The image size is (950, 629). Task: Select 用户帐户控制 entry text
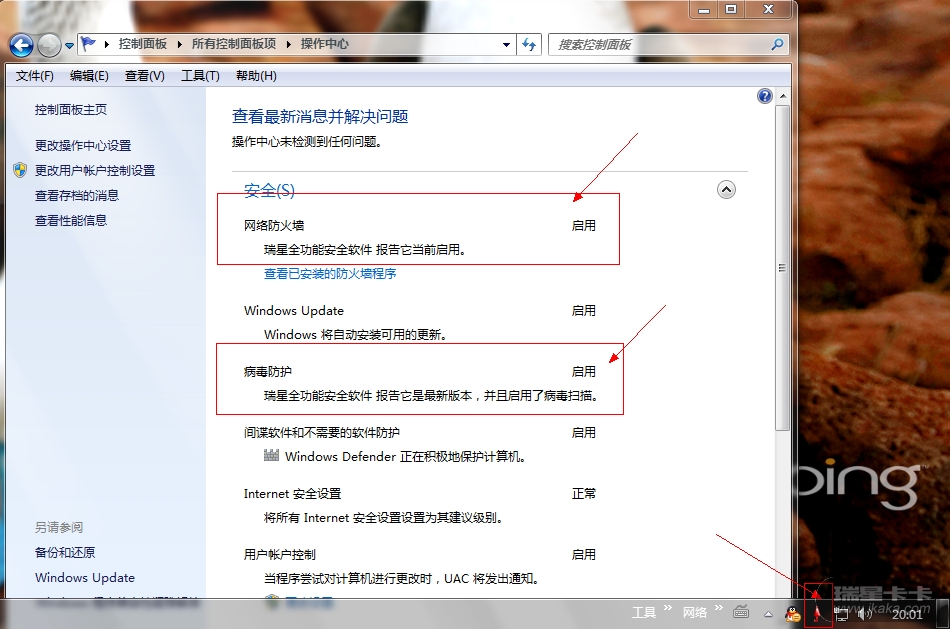280,554
